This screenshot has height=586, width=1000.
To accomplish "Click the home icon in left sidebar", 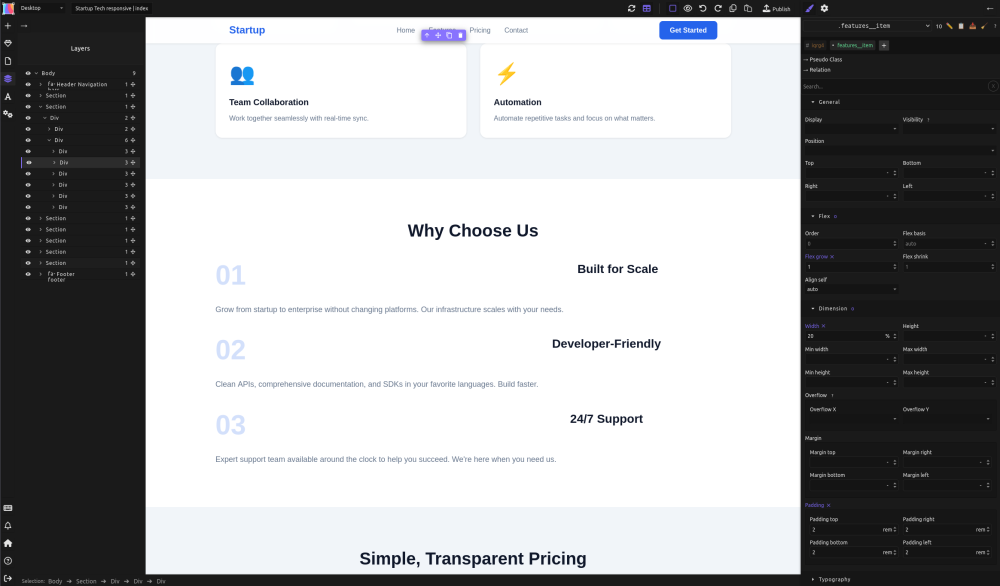I will 8,543.
